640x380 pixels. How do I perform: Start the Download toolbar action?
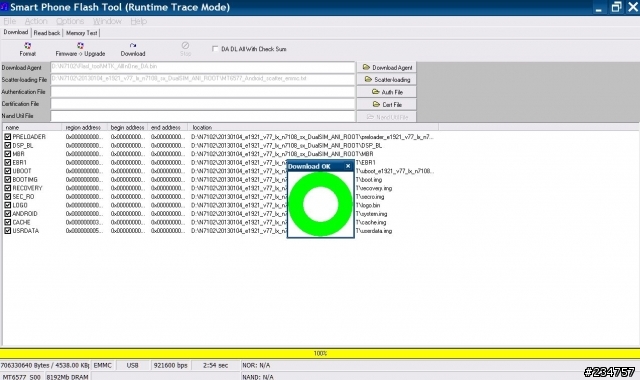(133, 49)
